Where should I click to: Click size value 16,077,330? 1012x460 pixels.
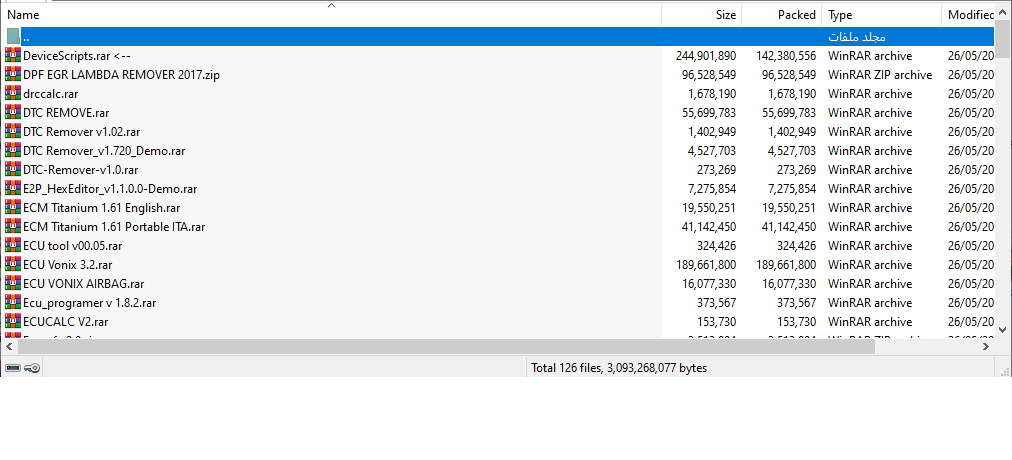(x=709, y=284)
